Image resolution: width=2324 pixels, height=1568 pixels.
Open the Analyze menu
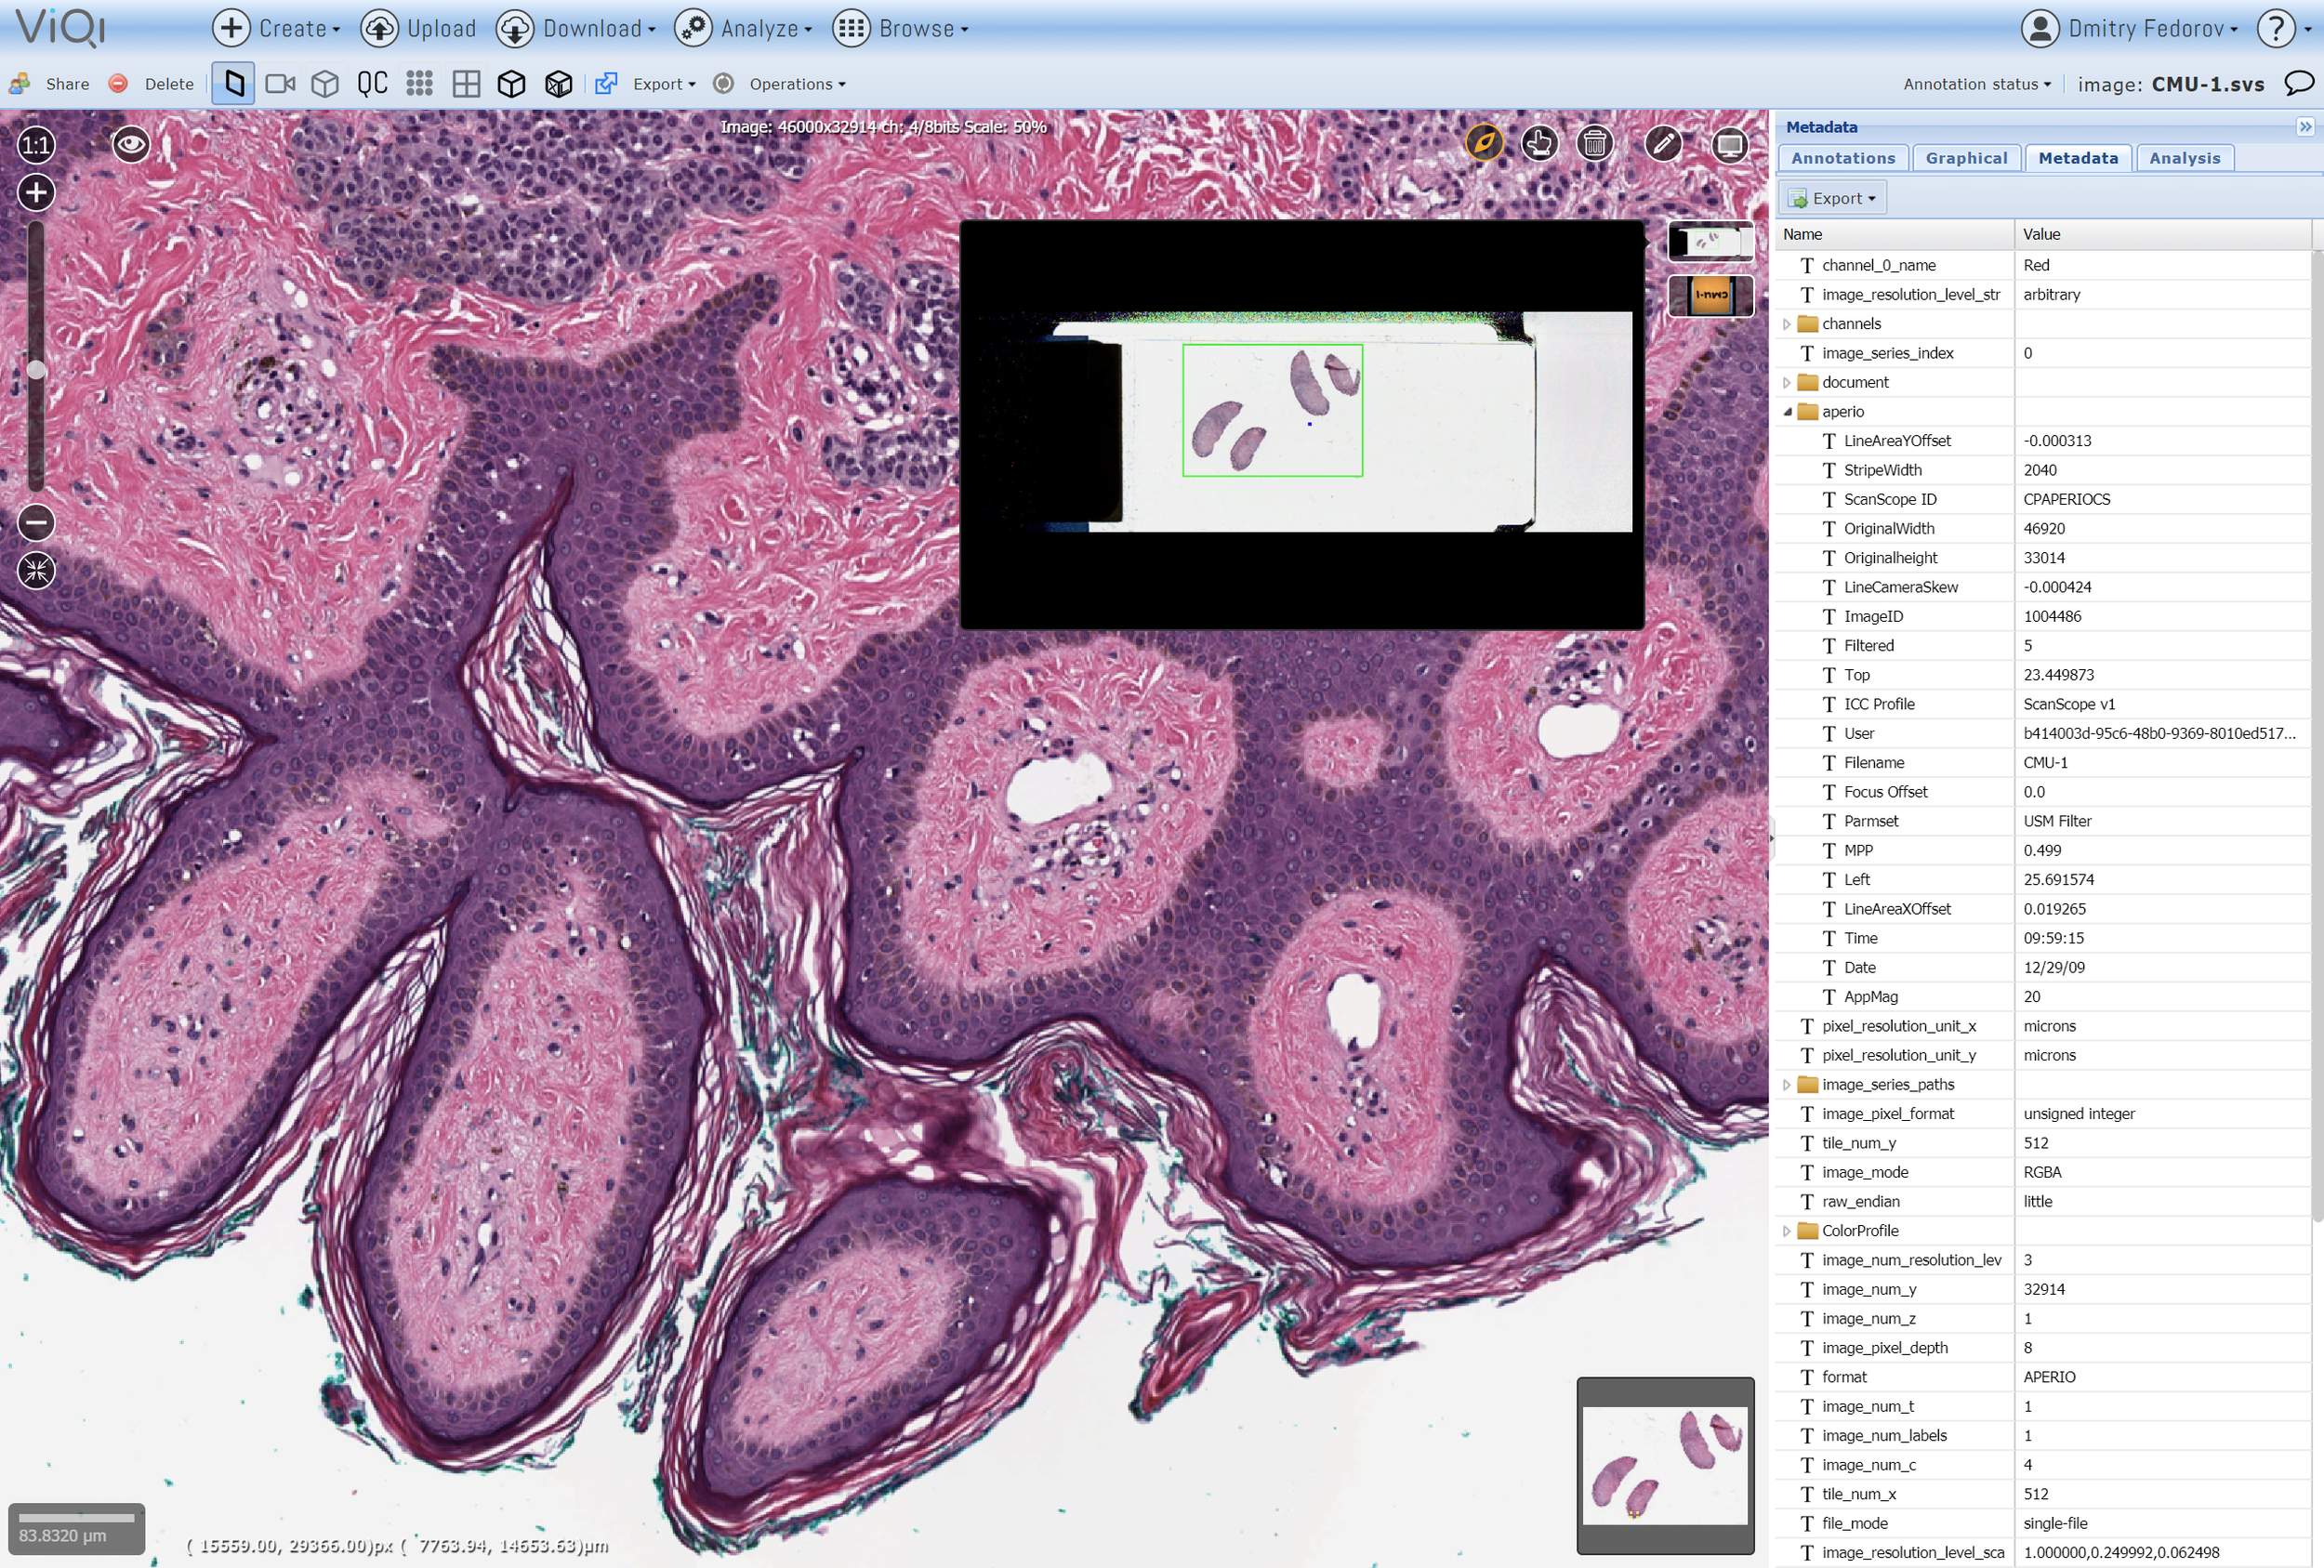743,28
